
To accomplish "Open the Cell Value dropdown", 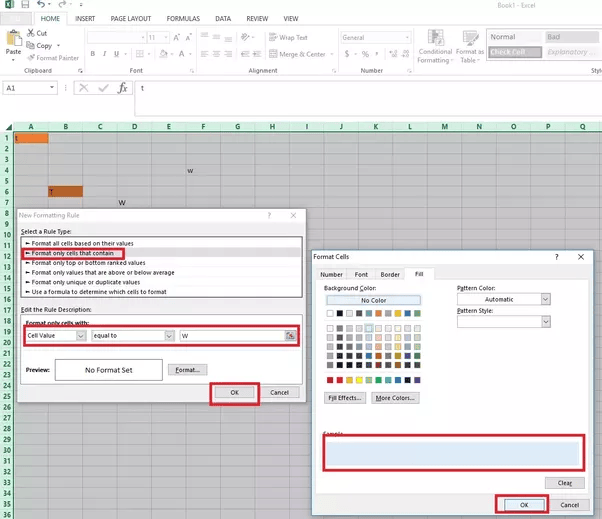I will (x=81, y=336).
